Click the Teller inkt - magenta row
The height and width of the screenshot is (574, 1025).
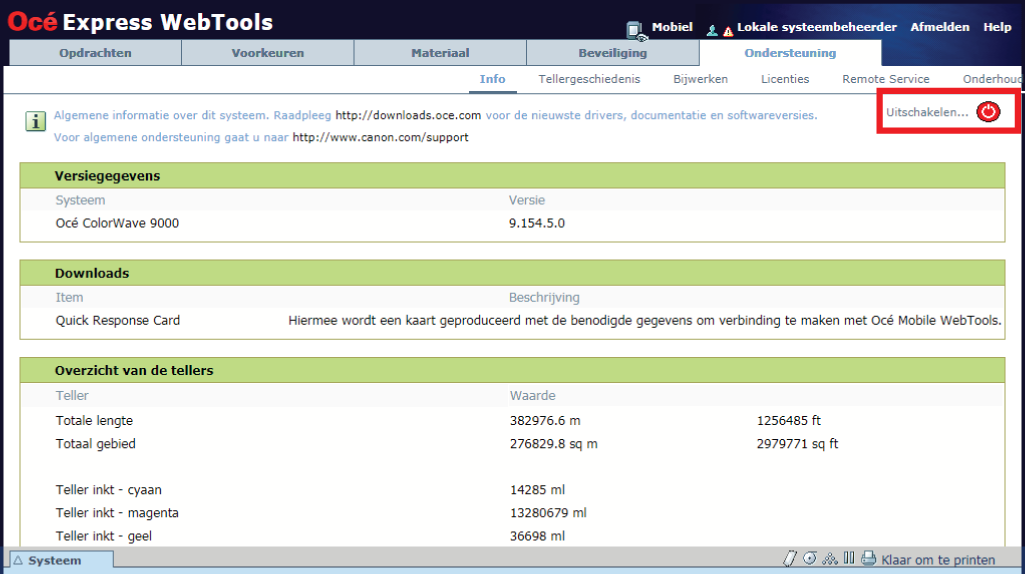click(x=117, y=513)
